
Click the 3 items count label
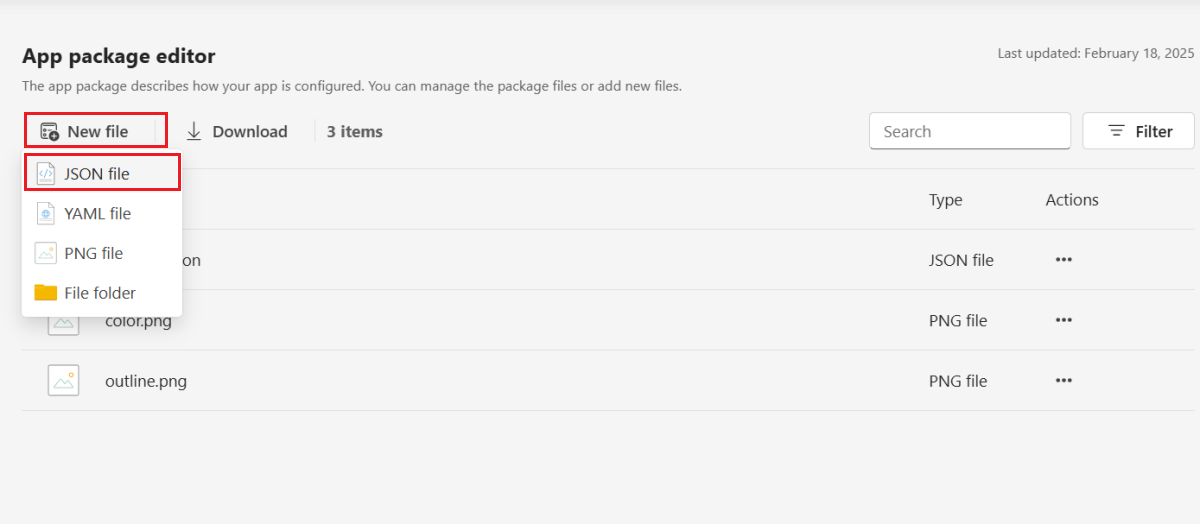(354, 131)
